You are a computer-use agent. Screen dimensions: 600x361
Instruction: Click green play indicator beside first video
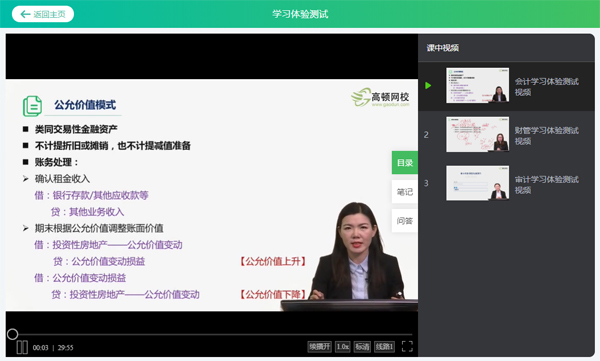point(428,85)
